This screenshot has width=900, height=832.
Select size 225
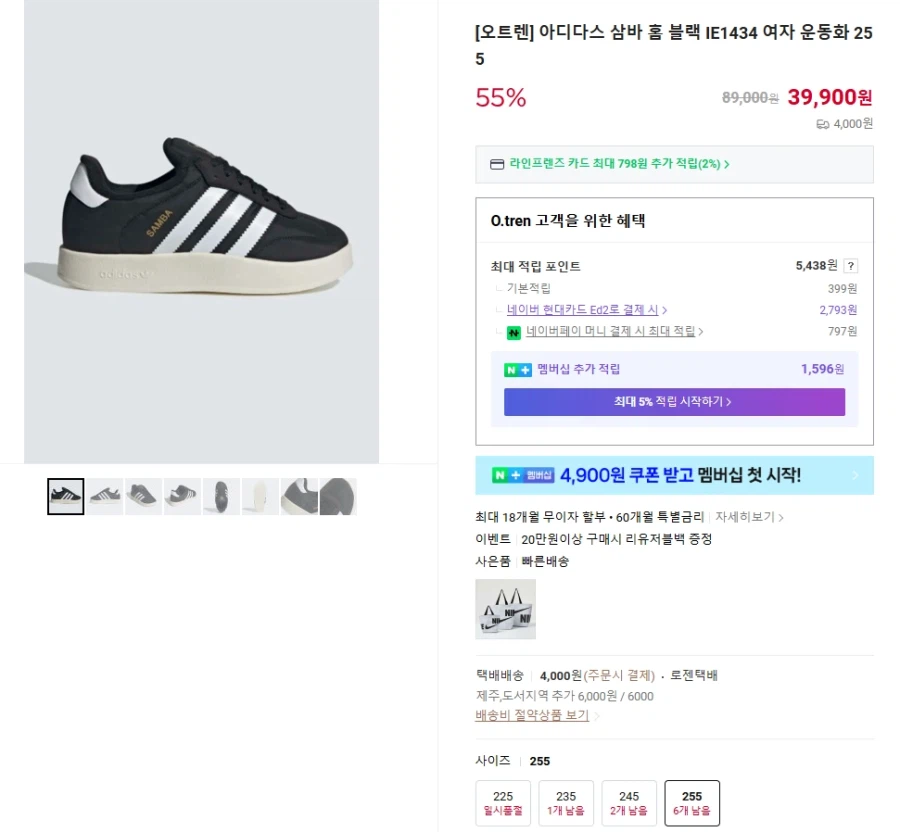(x=503, y=802)
